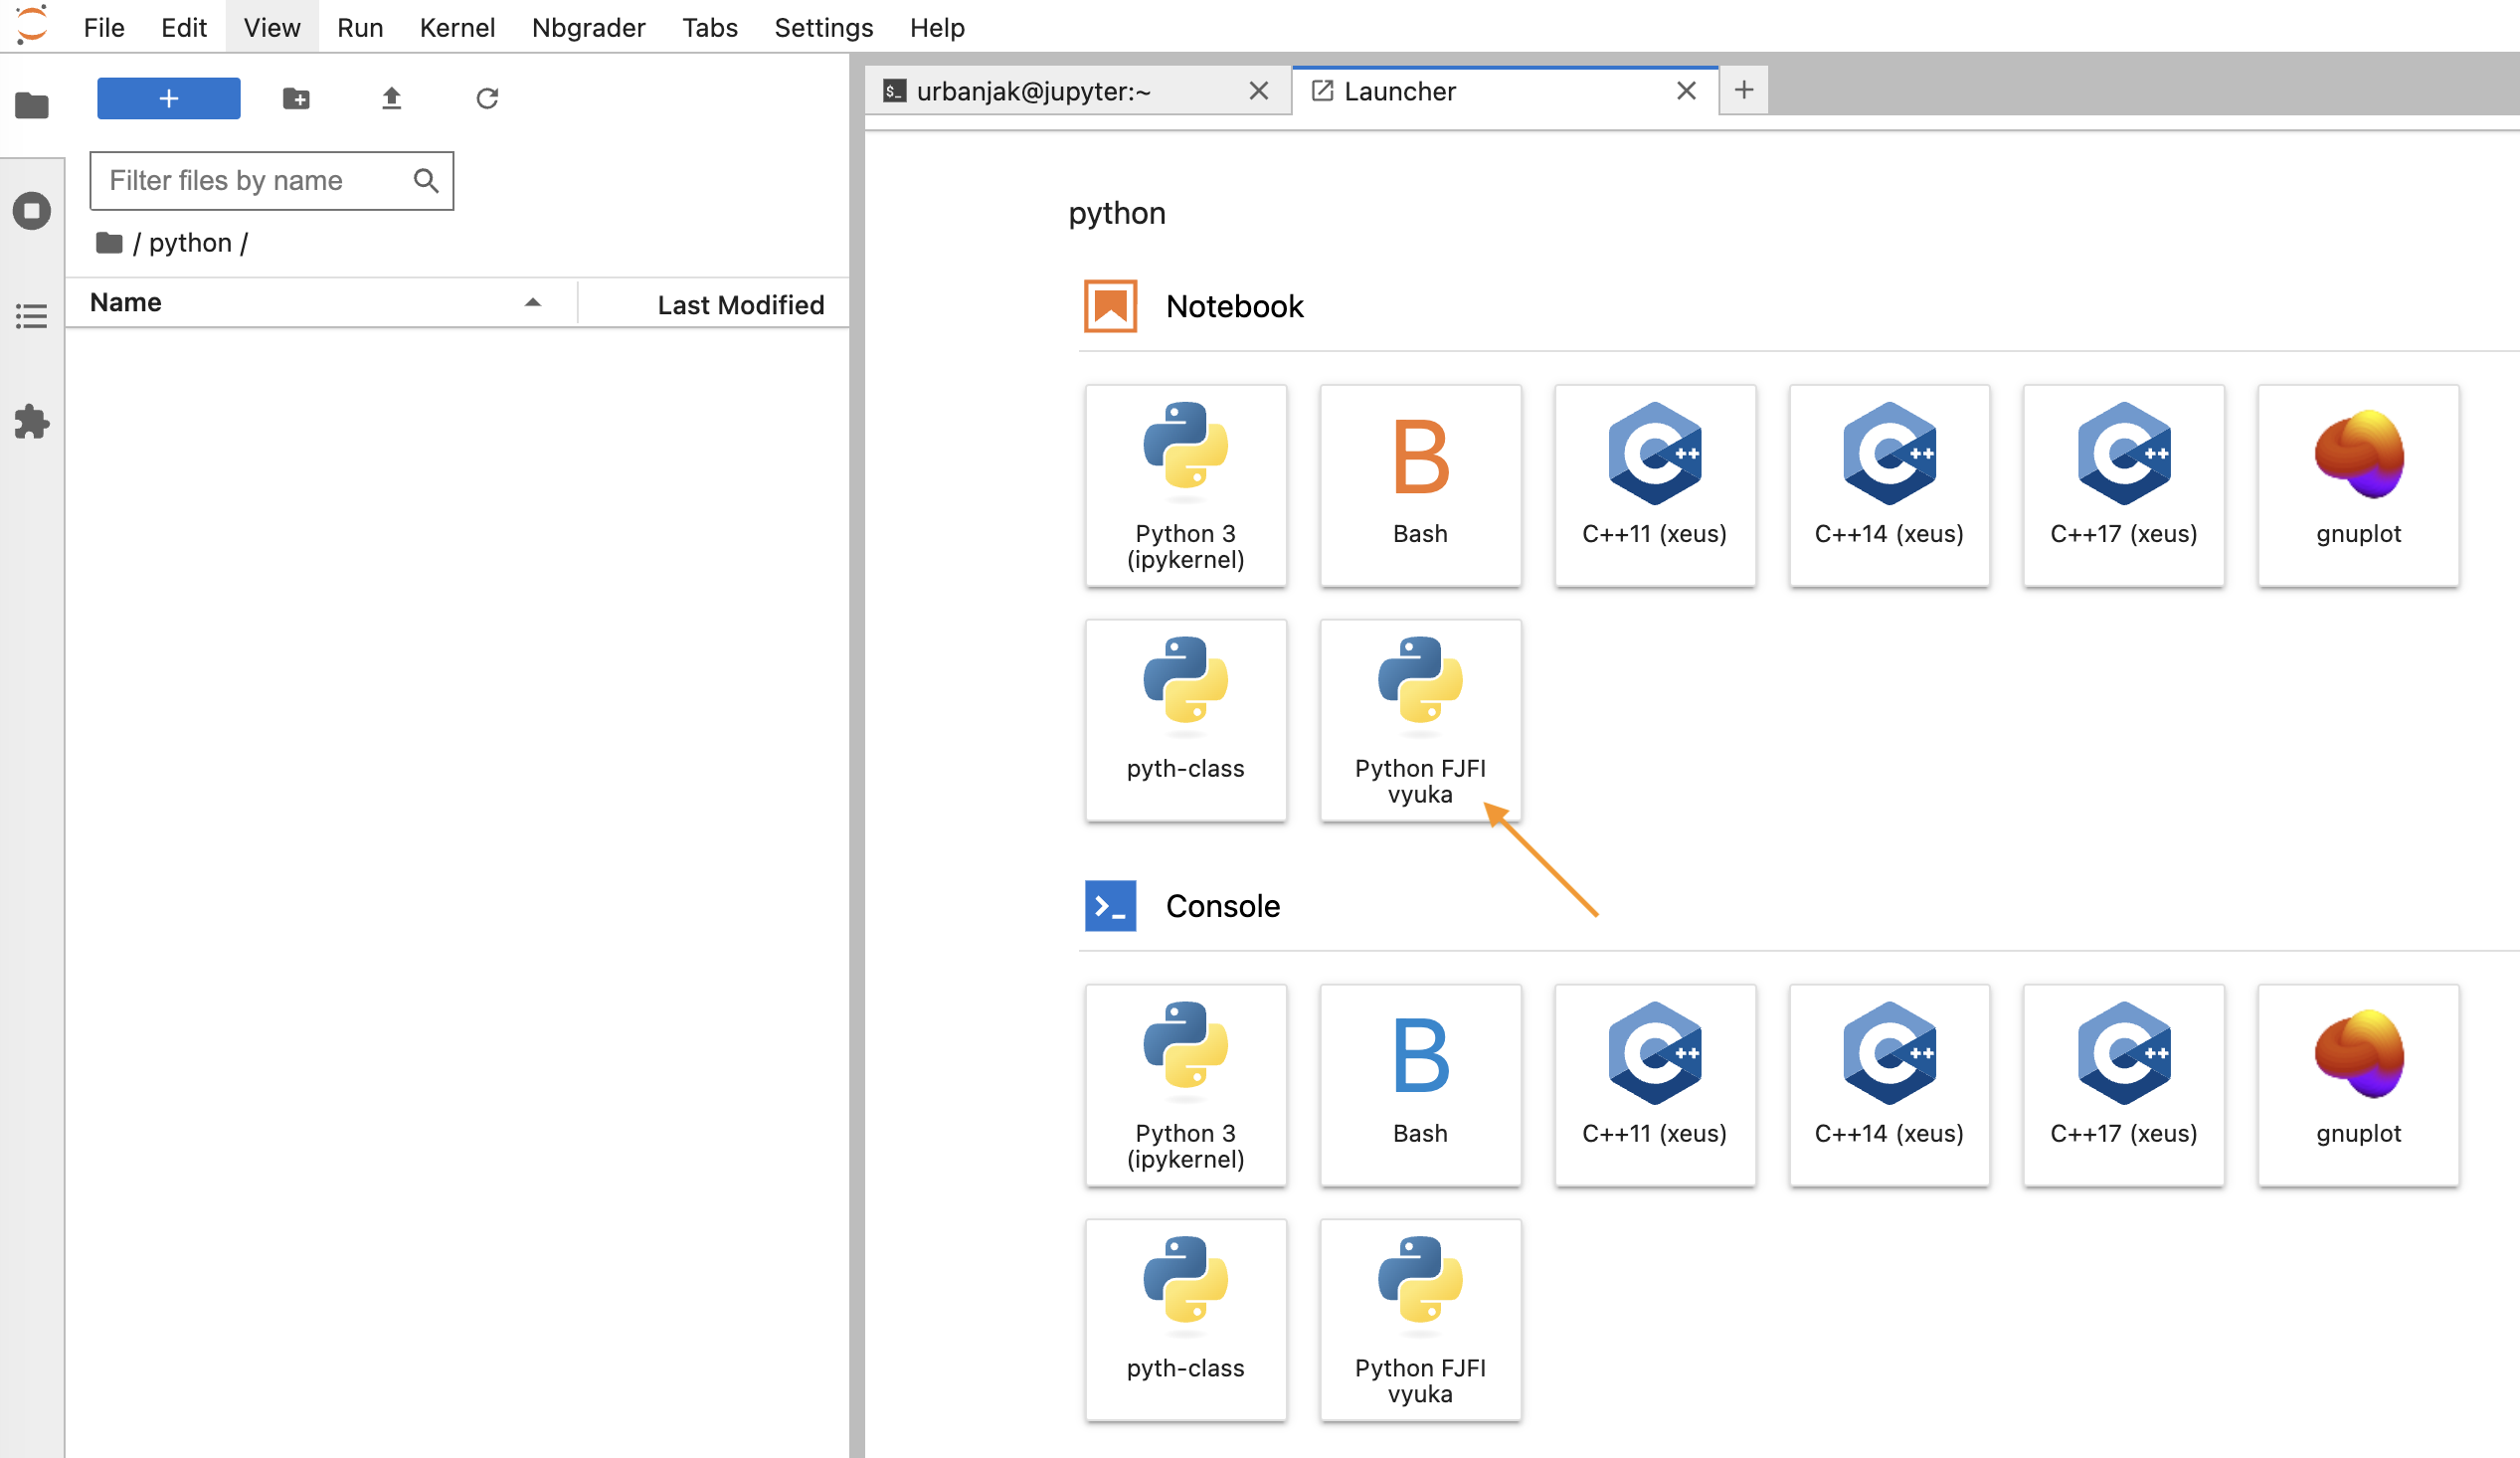2520x1458 pixels.
Task: Click the new folder icon
Action: (x=296, y=98)
